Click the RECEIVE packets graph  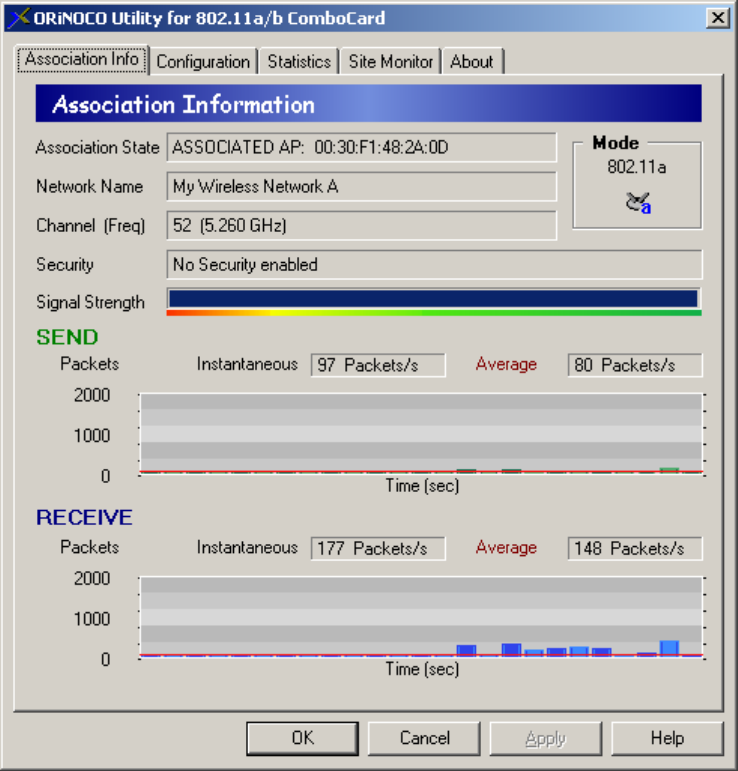[x=421, y=617]
